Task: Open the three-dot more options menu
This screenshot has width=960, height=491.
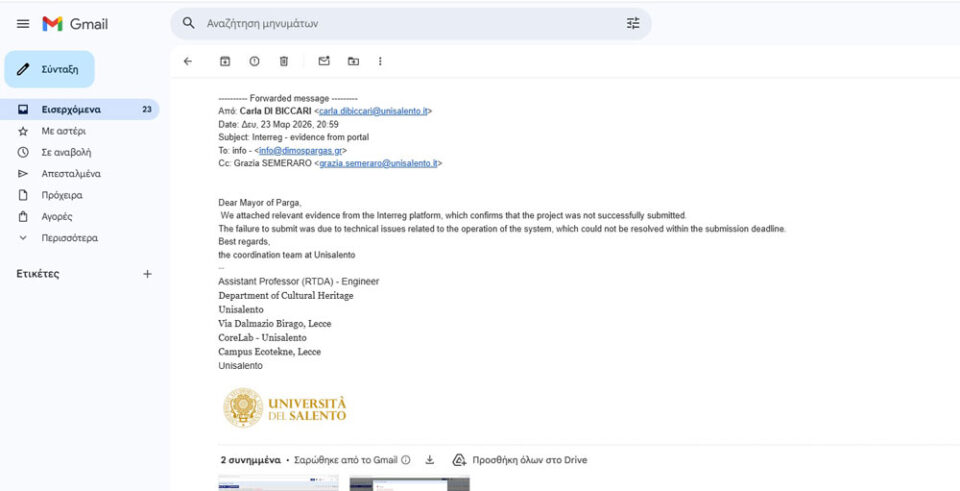Action: 380,61
